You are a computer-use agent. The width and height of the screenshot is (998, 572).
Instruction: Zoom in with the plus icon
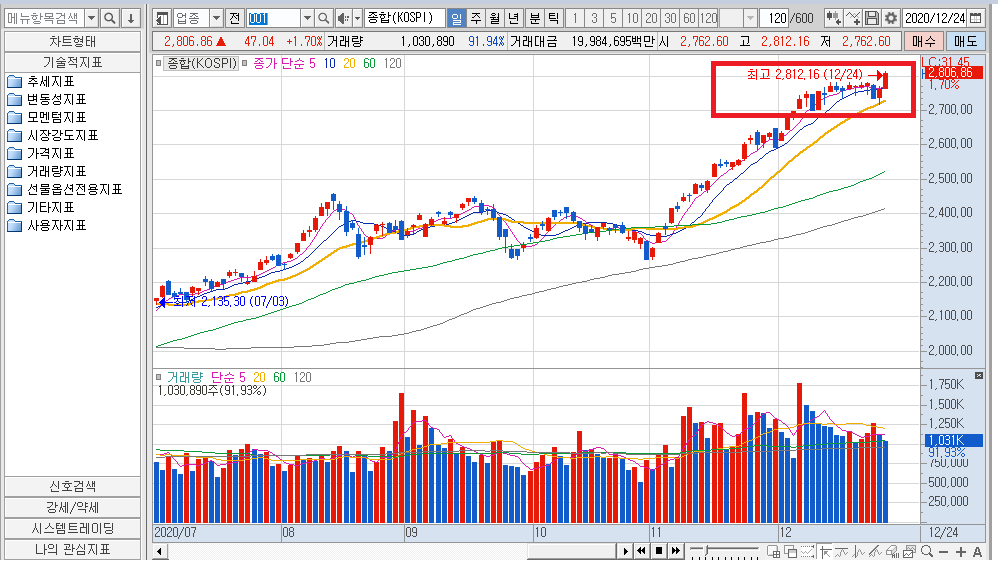pyautogui.click(x=960, y=552)
